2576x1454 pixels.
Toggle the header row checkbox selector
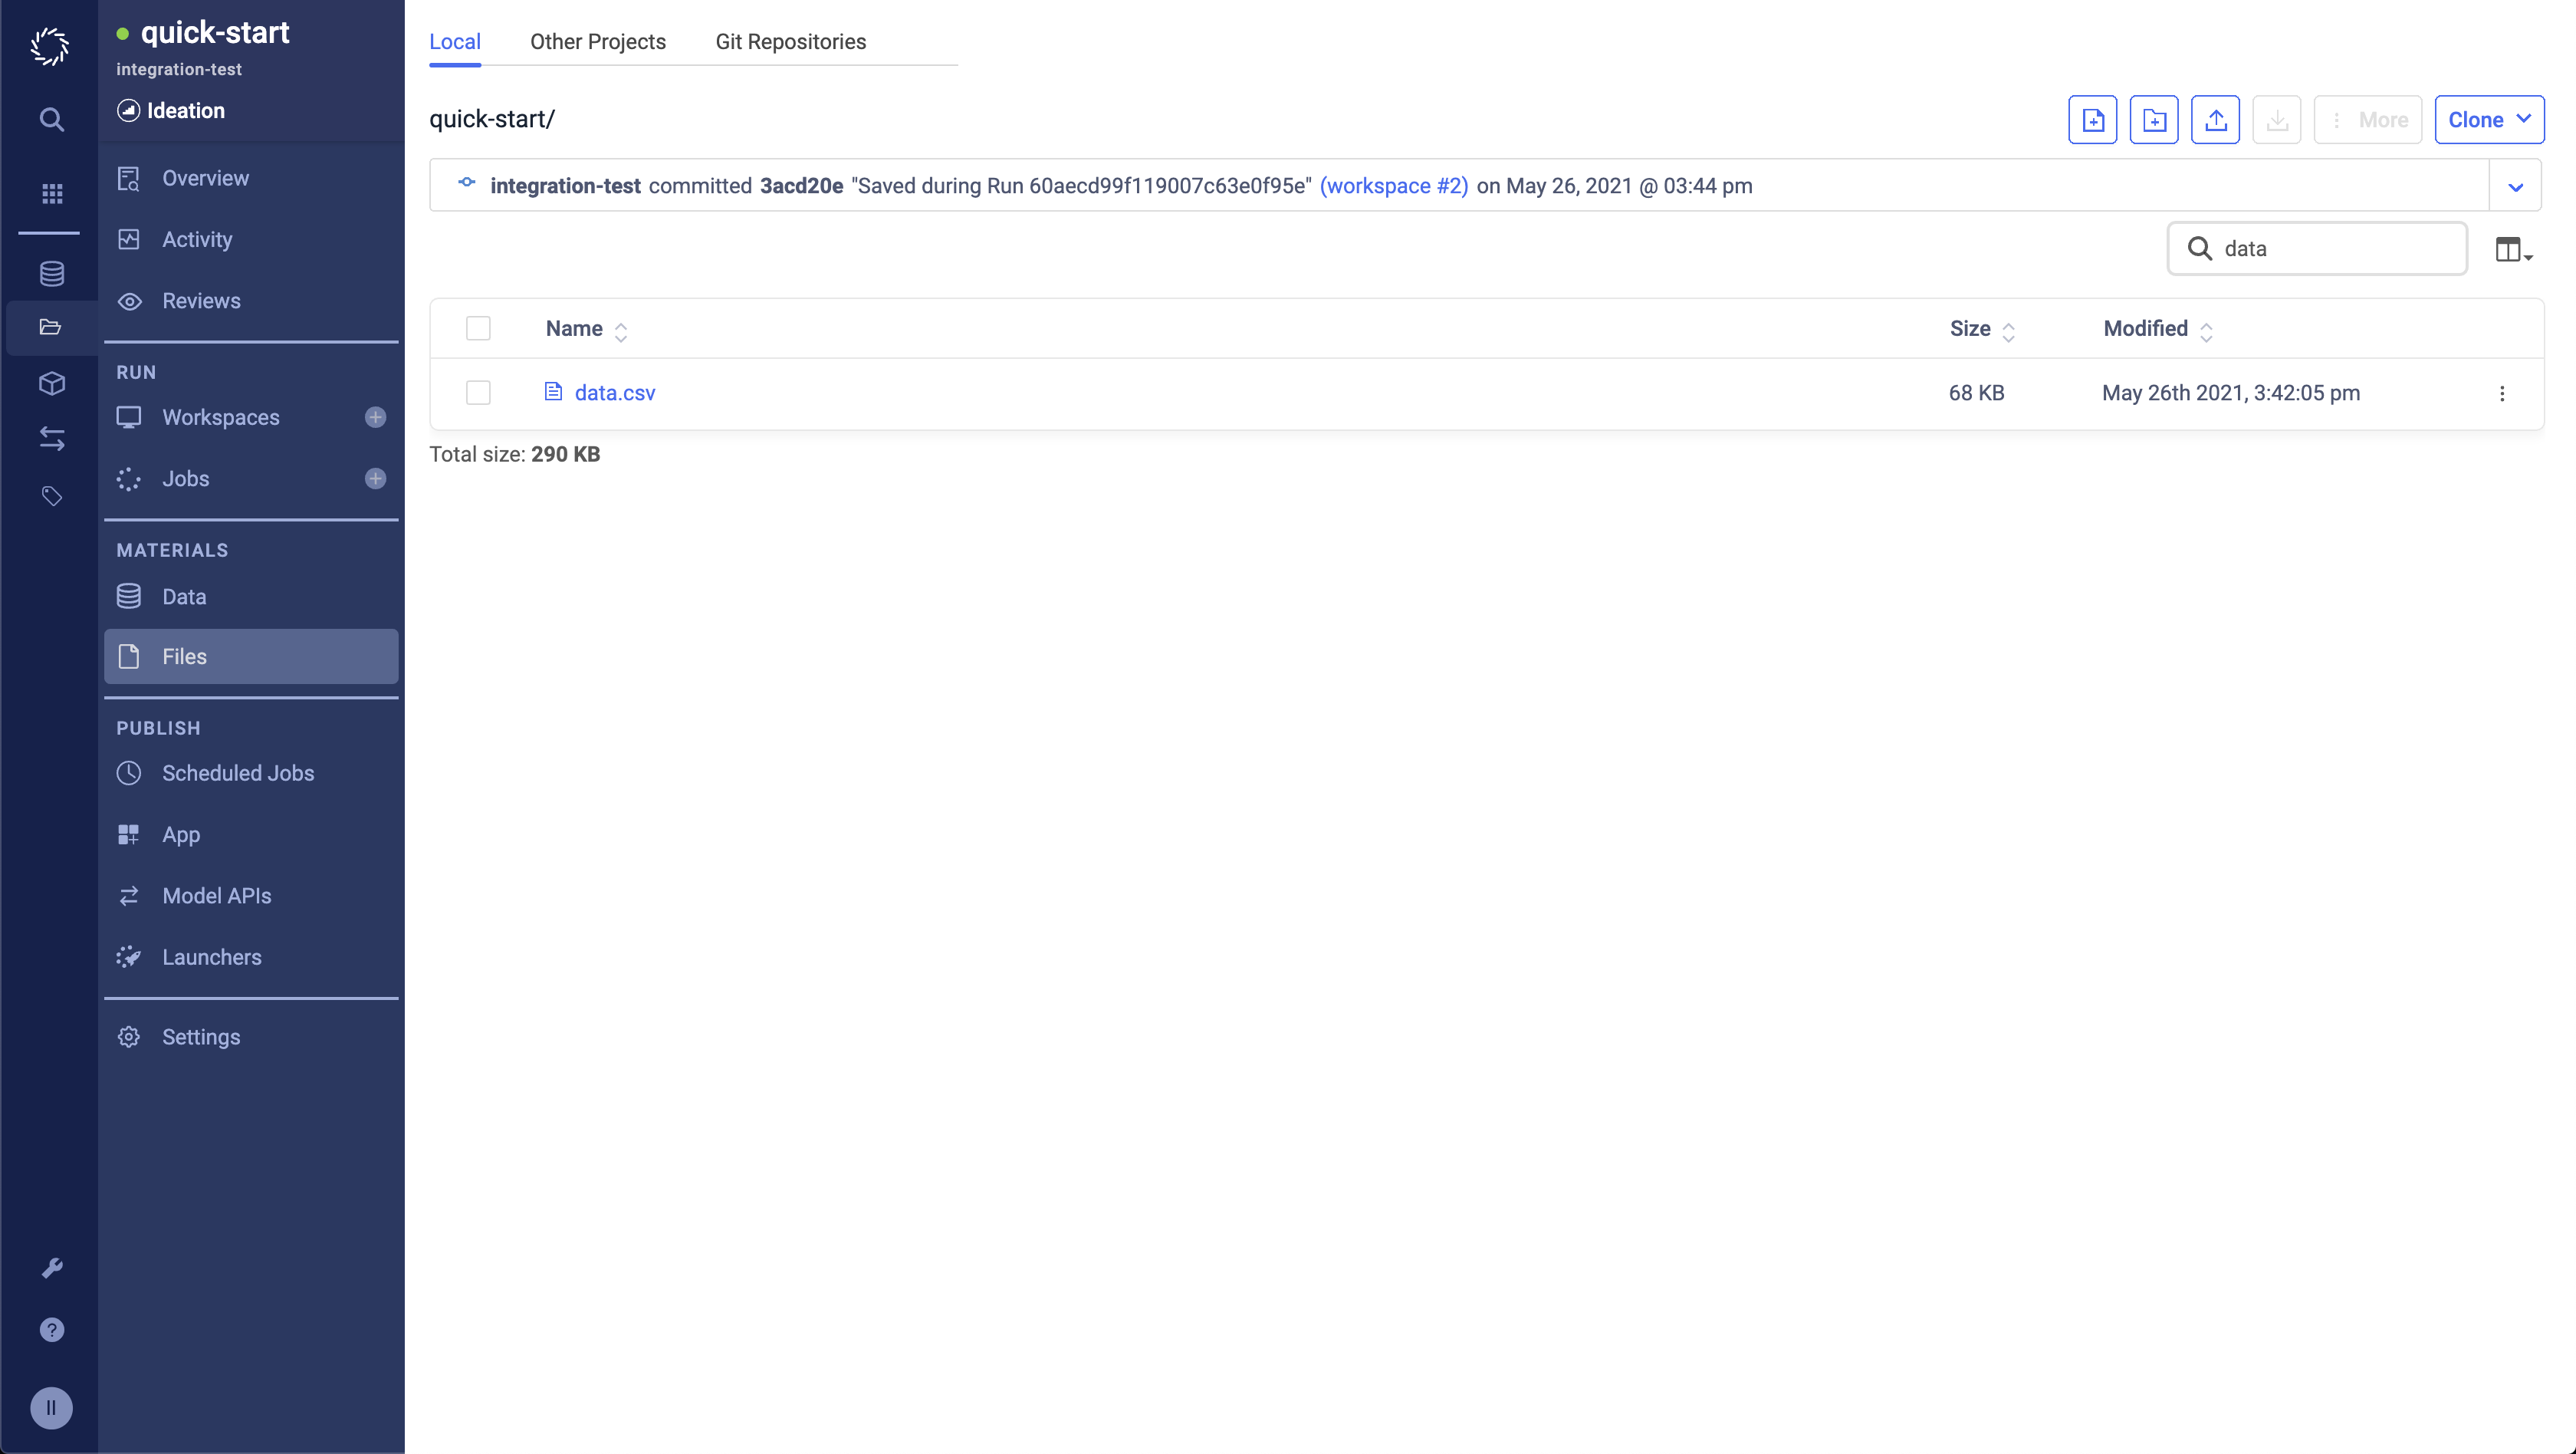(478, 327)
